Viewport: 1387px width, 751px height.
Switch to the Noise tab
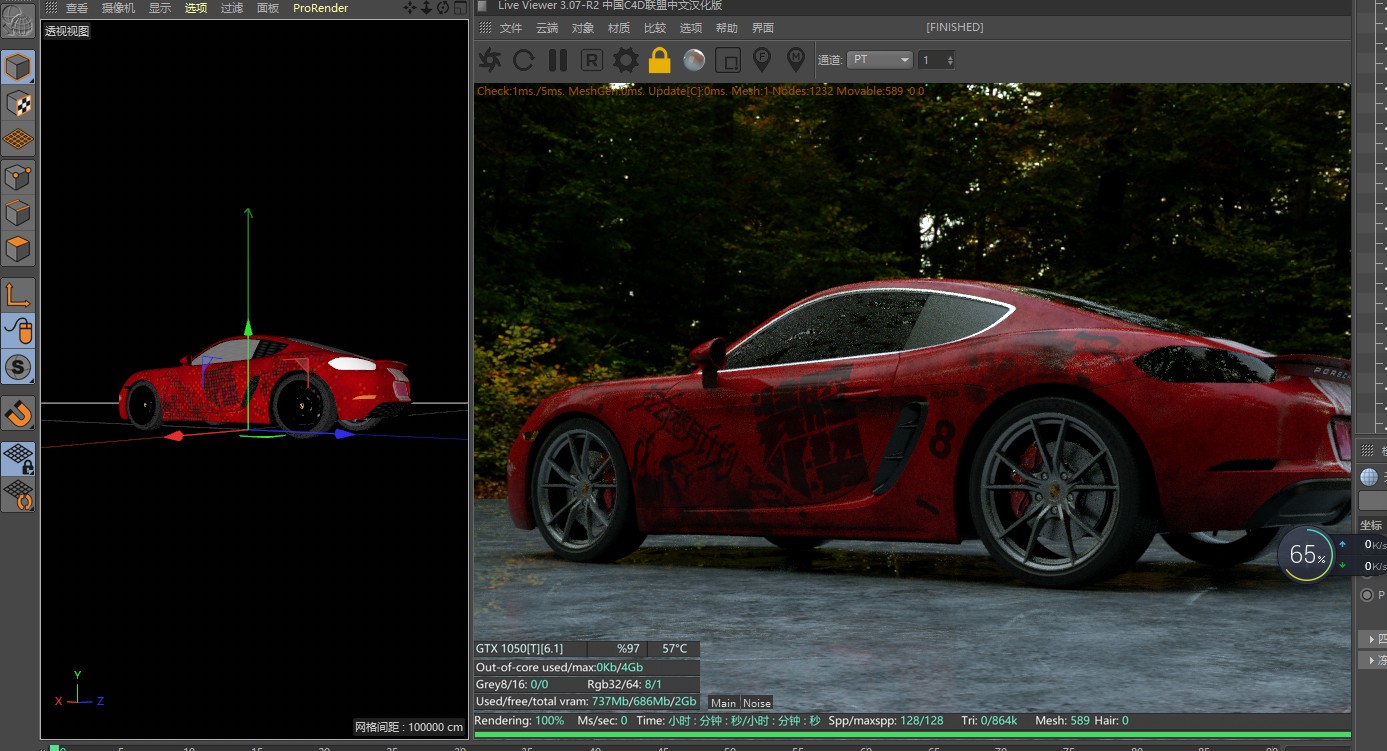point(757,702)
